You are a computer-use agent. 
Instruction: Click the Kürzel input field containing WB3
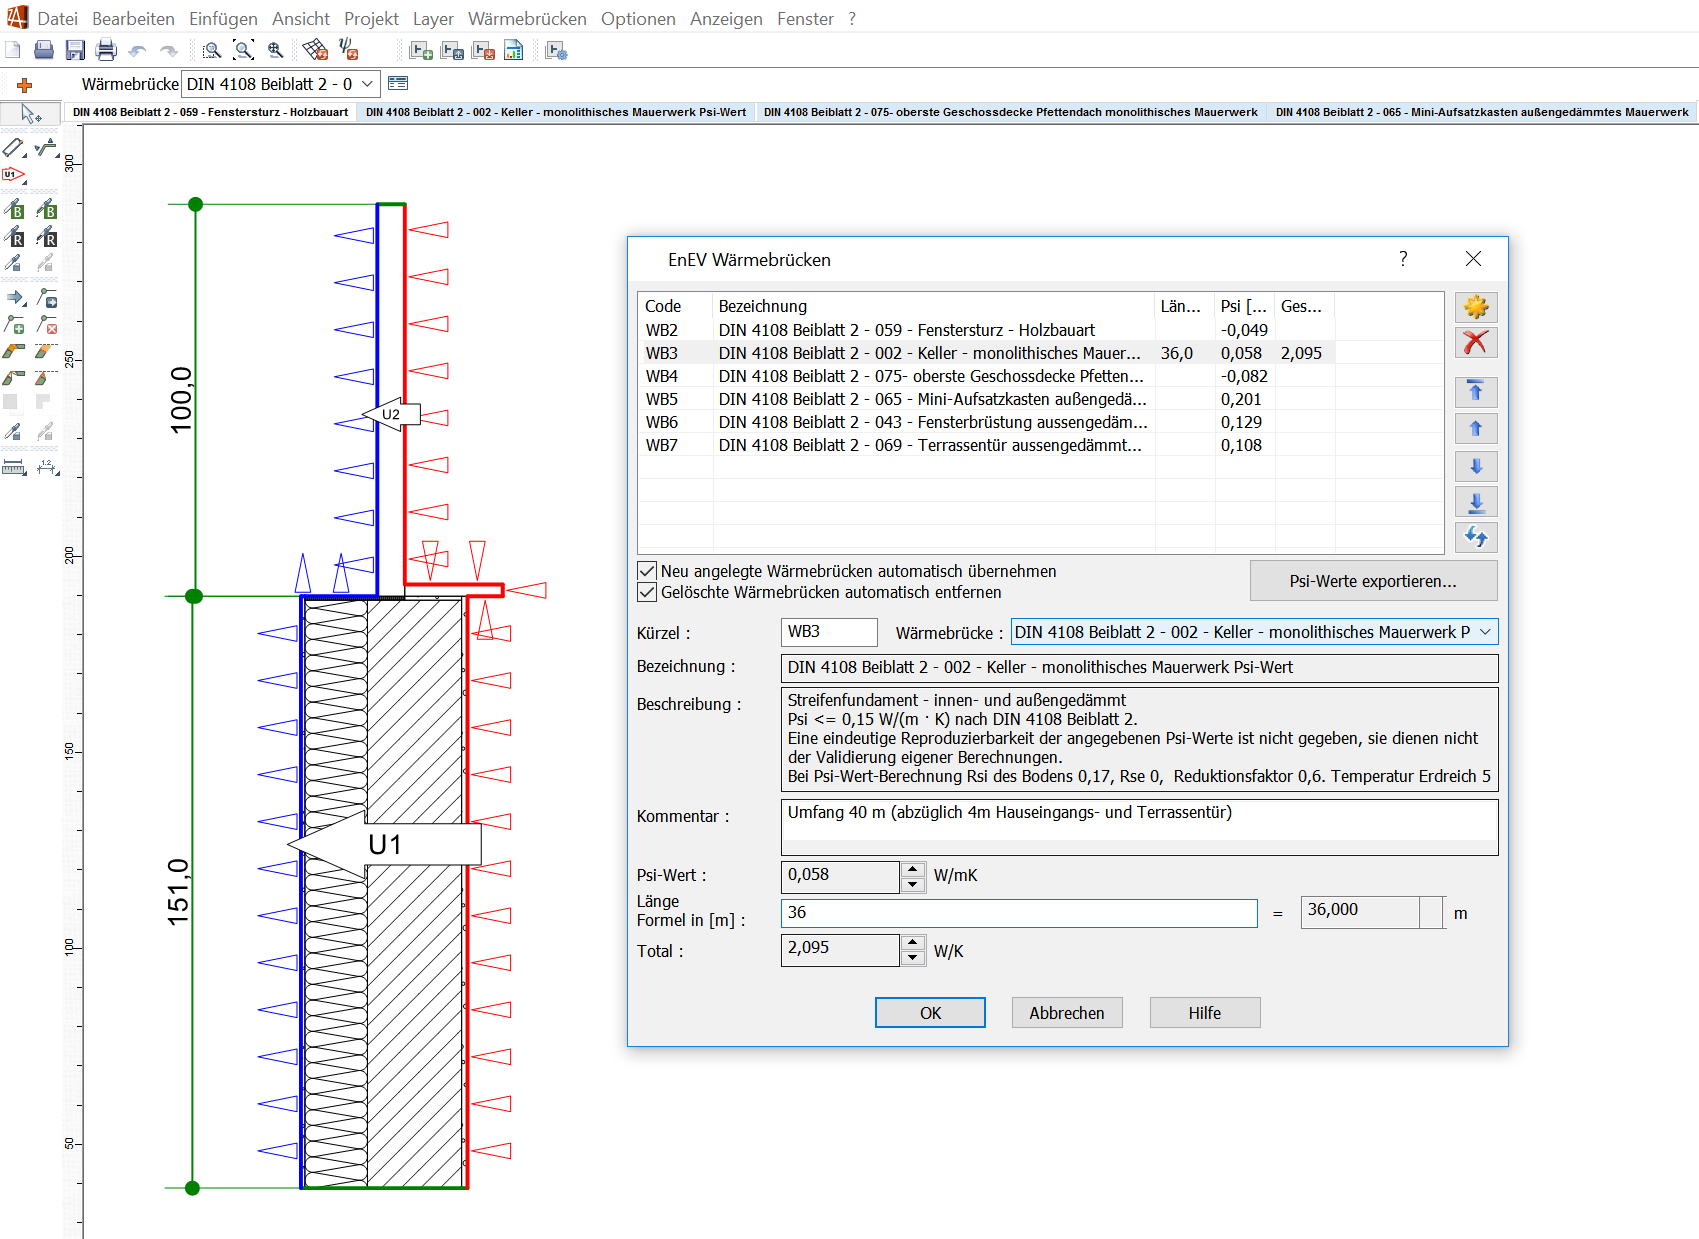click(x=829, y=632)
